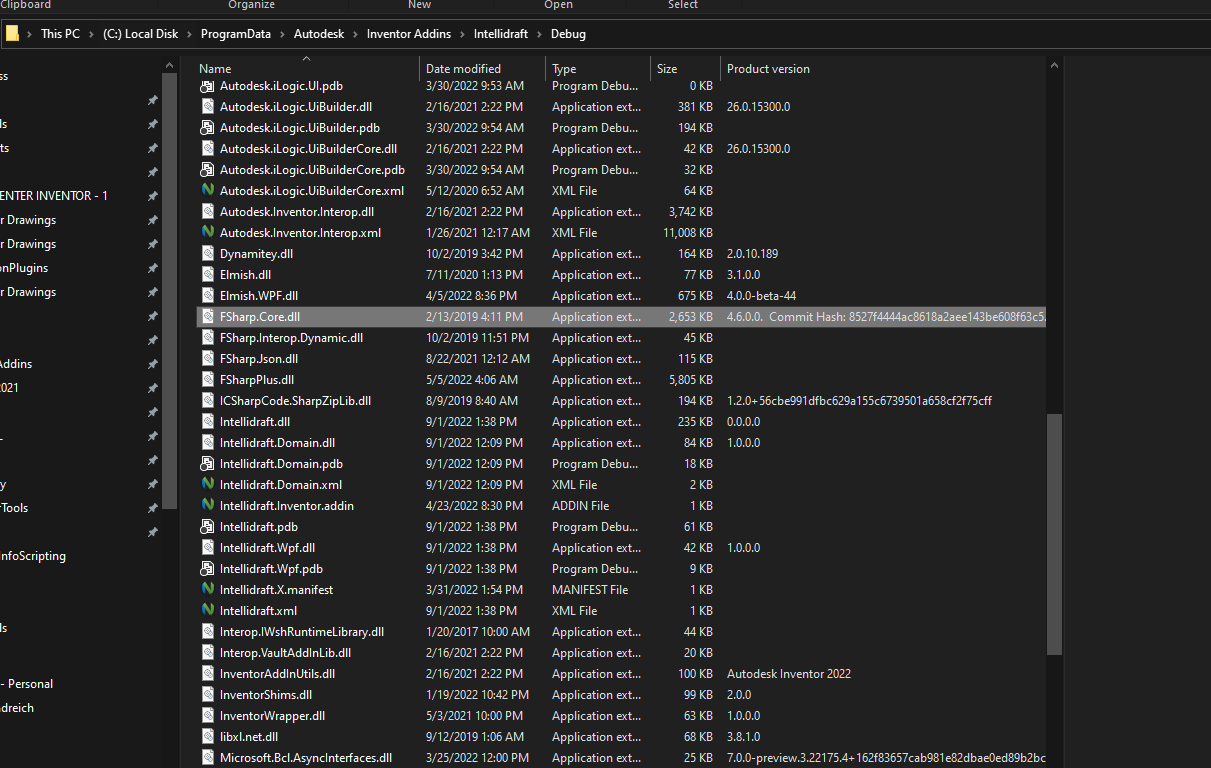Click the icon of InventorWrapper.dll
The width and height of the screenshot is (1211, 768).
tap(208, 716)
